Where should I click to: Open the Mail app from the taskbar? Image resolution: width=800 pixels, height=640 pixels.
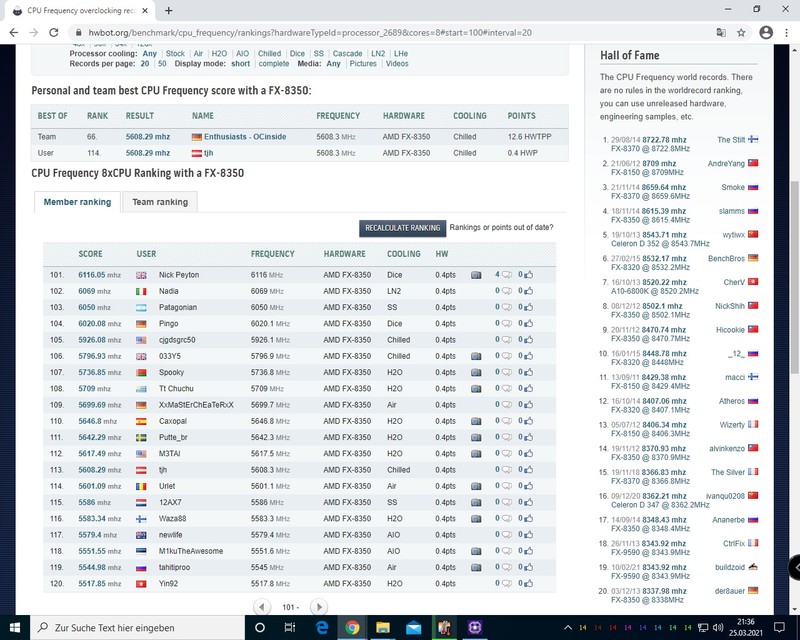click(413, 627)
